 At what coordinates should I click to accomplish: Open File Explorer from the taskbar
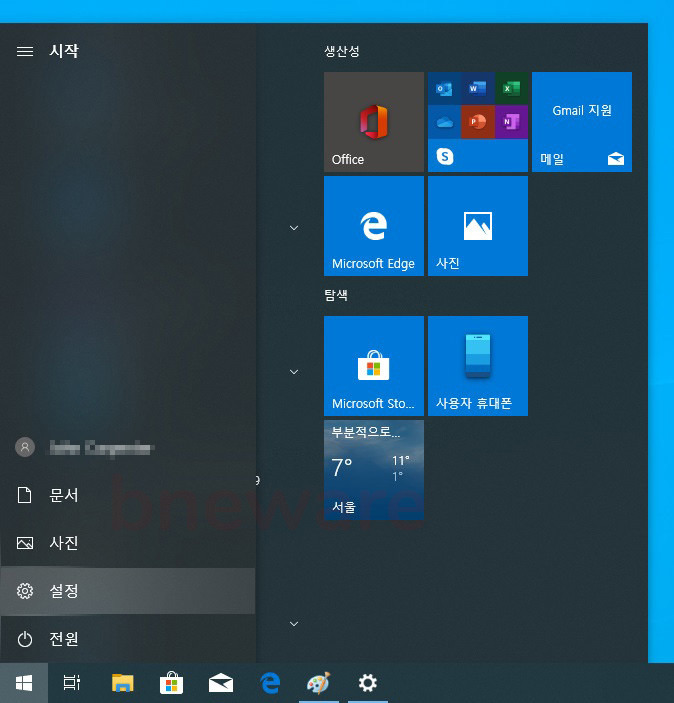122,683
